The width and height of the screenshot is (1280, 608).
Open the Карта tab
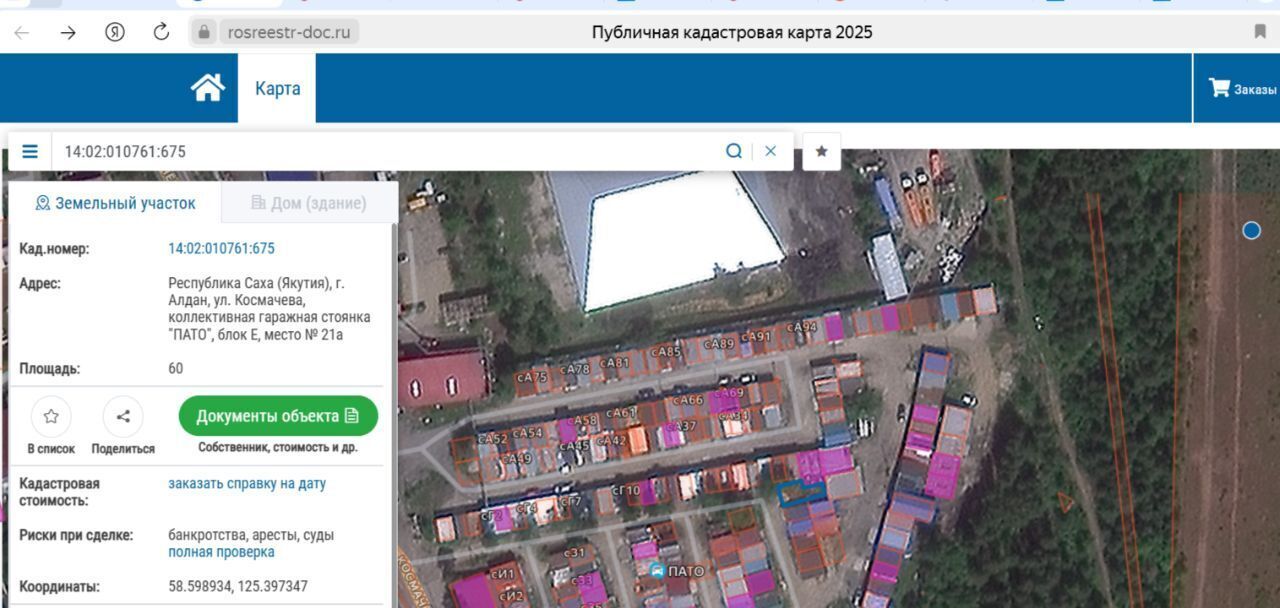(277, 88)
